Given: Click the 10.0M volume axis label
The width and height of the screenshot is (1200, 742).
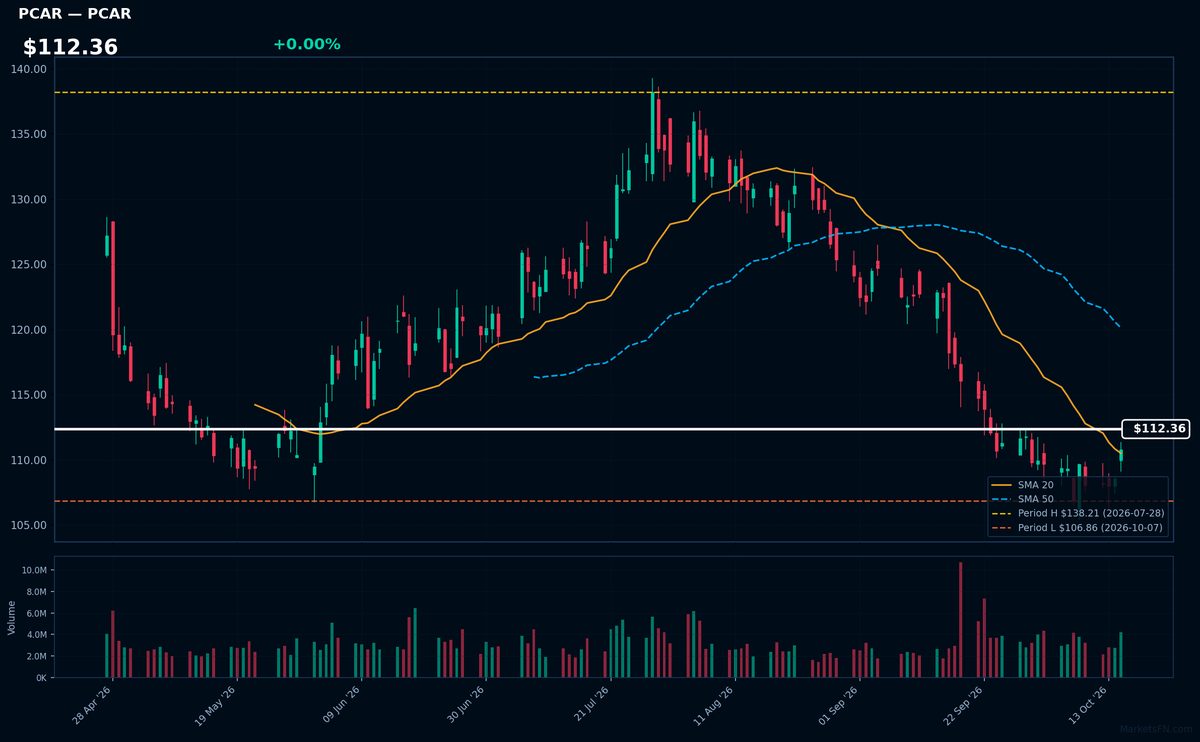Looking at the screenshot, I should click(x=34, y=570).
